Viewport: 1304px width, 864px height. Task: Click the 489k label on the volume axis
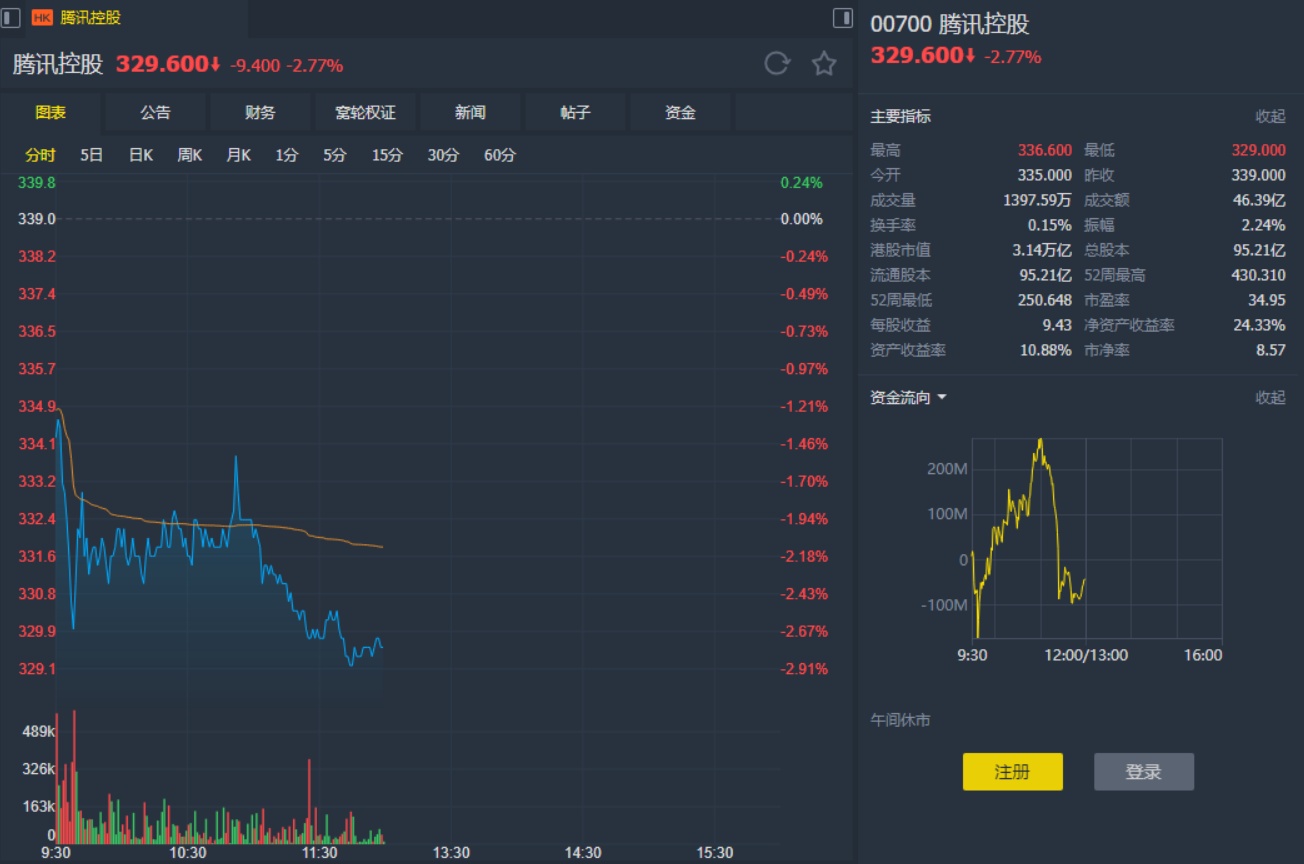[x=38, y=732]
